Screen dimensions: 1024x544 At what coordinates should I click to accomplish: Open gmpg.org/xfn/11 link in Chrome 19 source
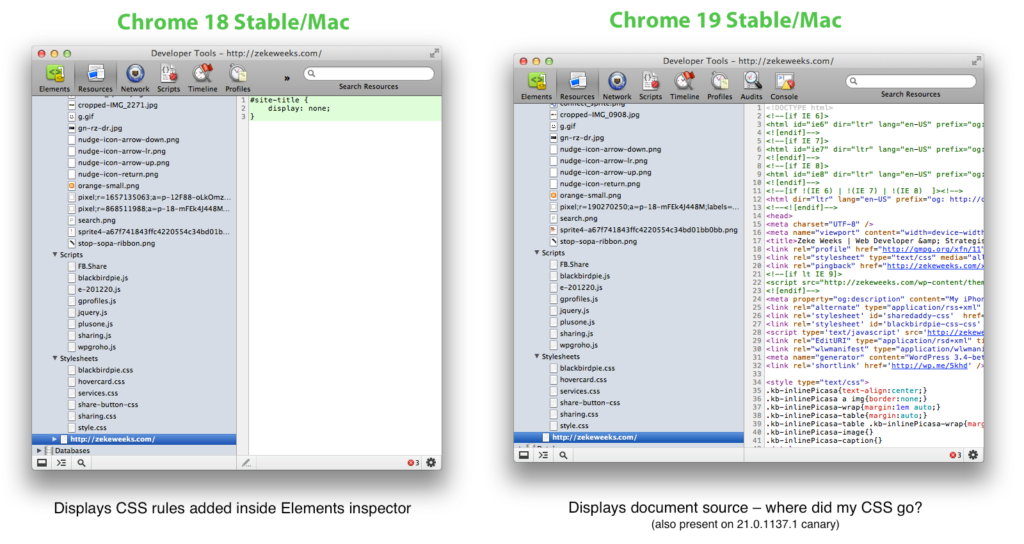pos(932,249)
